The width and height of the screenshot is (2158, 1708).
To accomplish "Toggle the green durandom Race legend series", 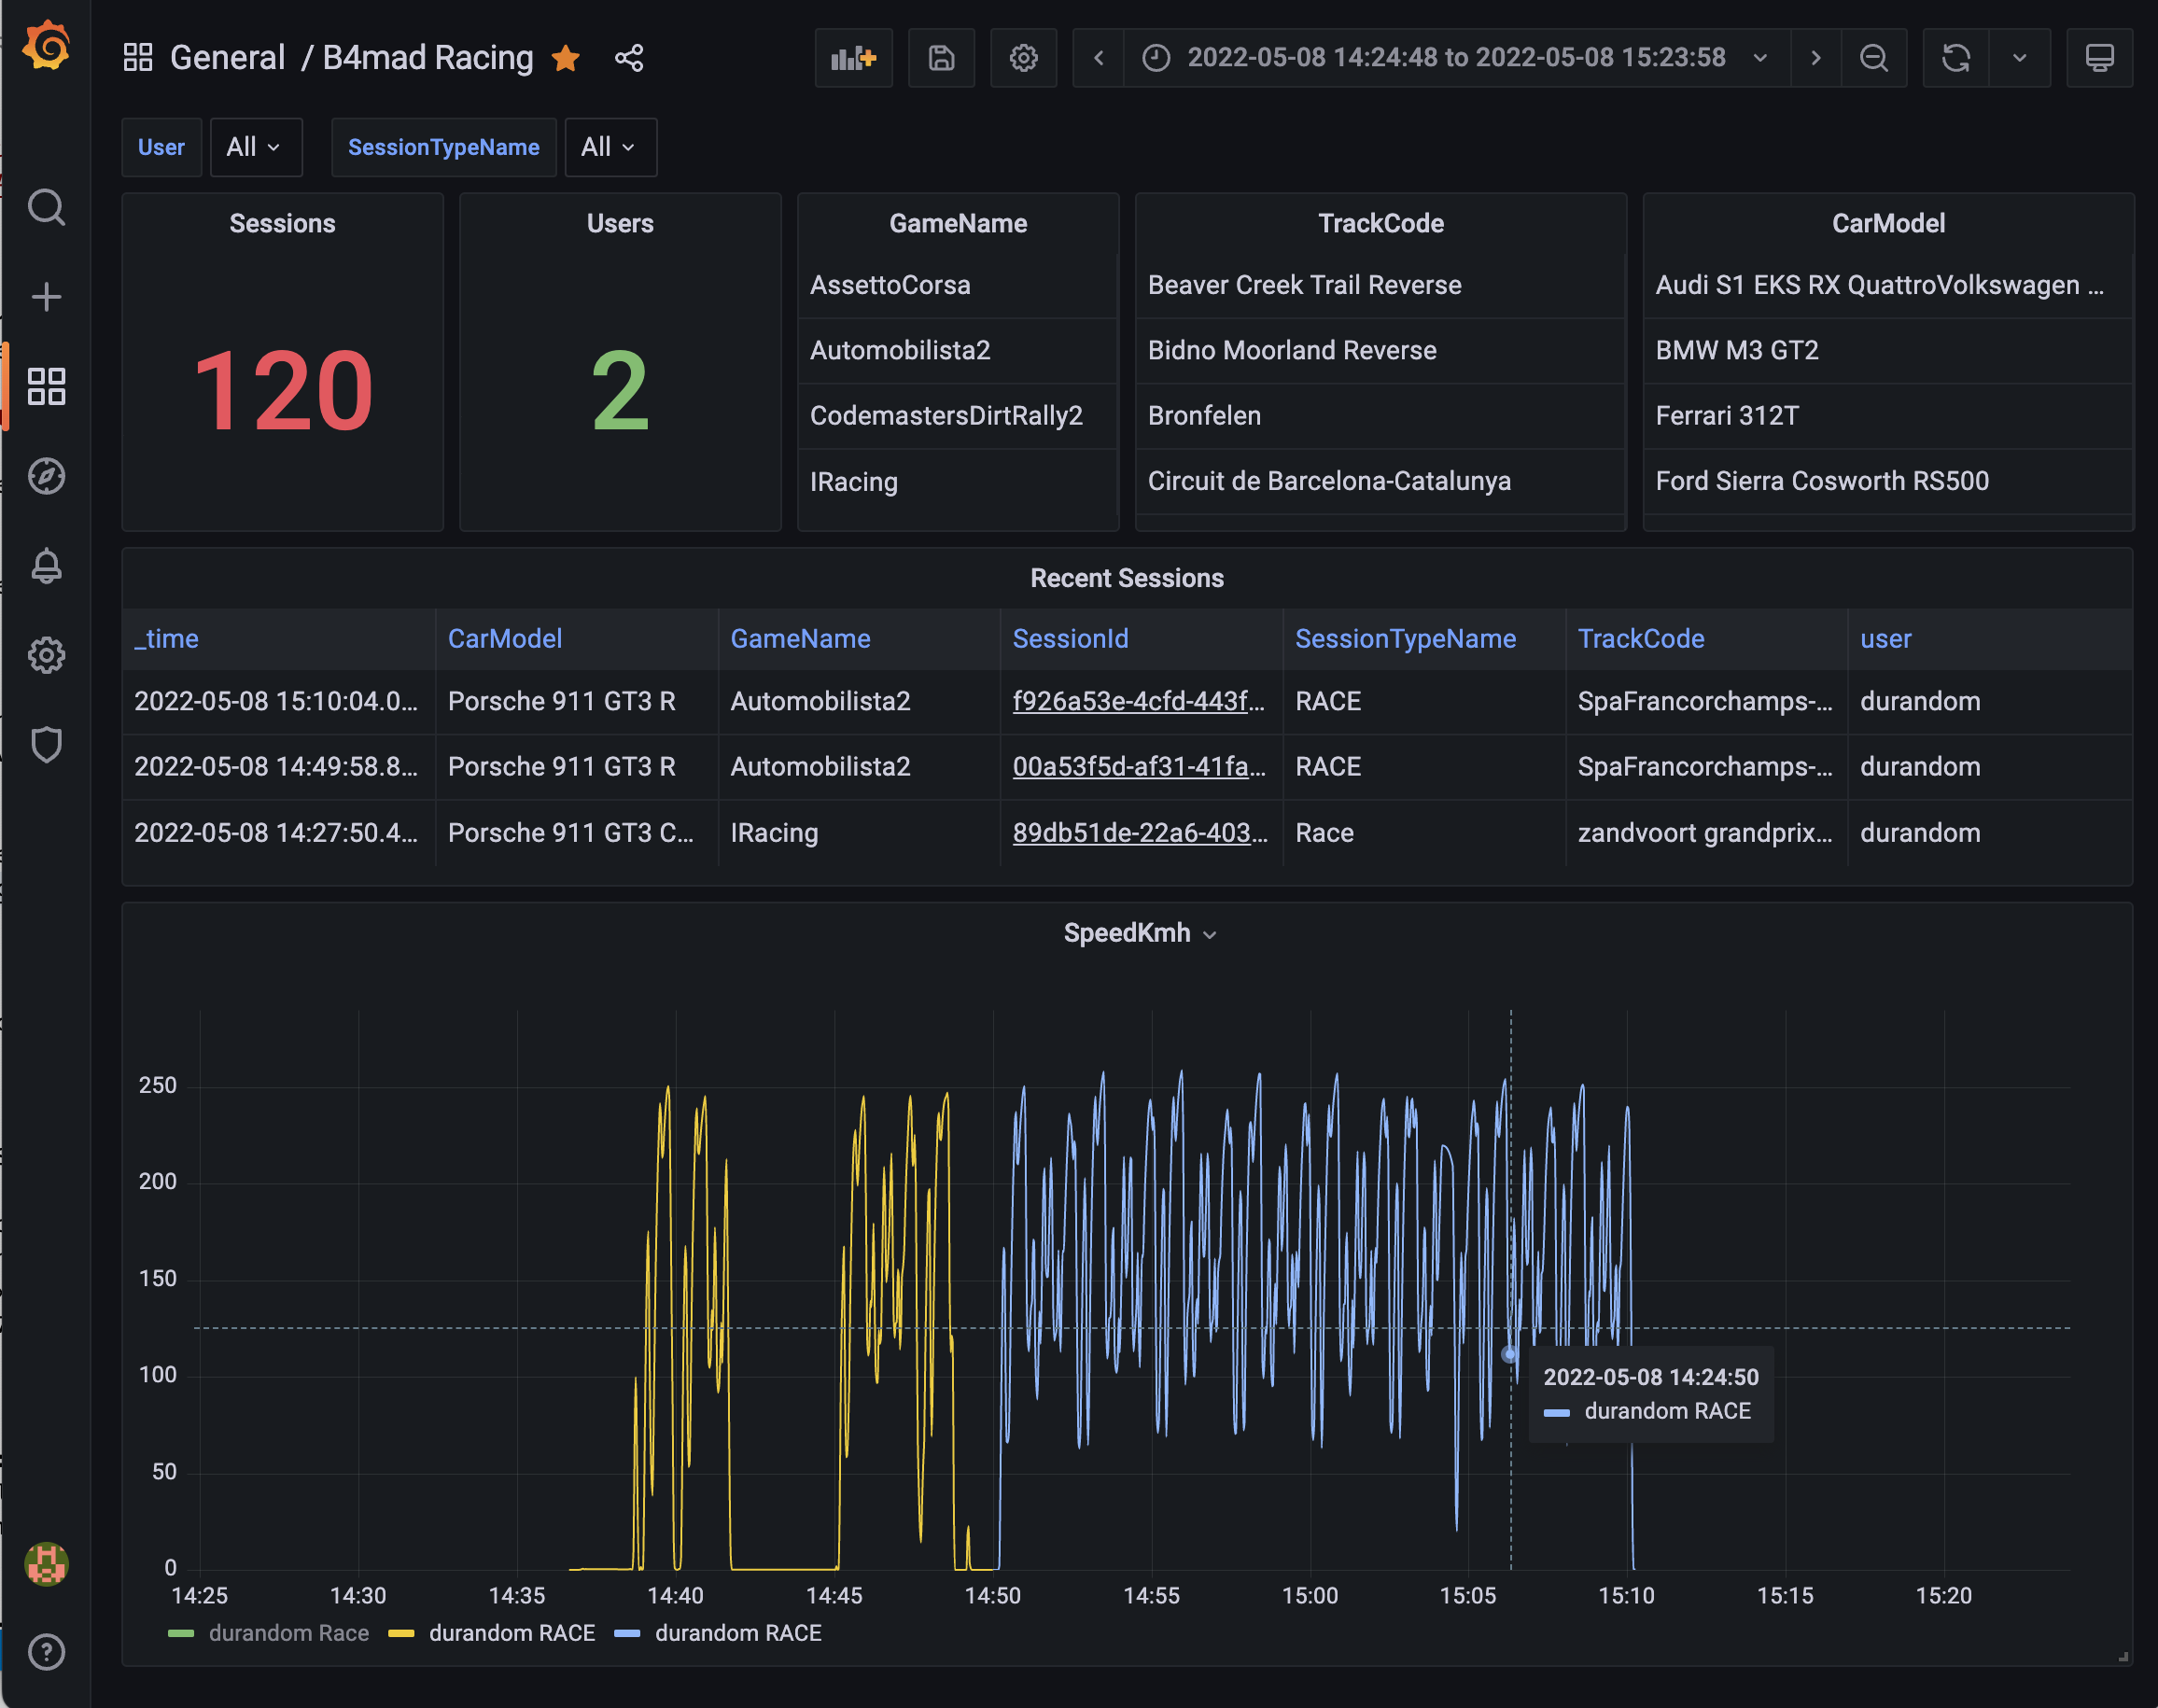I will pos(288,1633).
